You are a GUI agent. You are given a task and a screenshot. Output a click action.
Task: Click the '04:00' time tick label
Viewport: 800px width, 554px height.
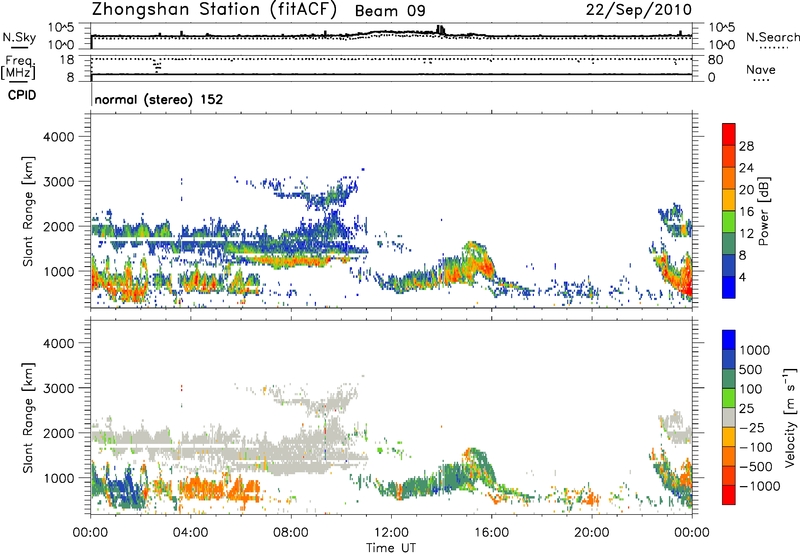(x=190, y=533)
